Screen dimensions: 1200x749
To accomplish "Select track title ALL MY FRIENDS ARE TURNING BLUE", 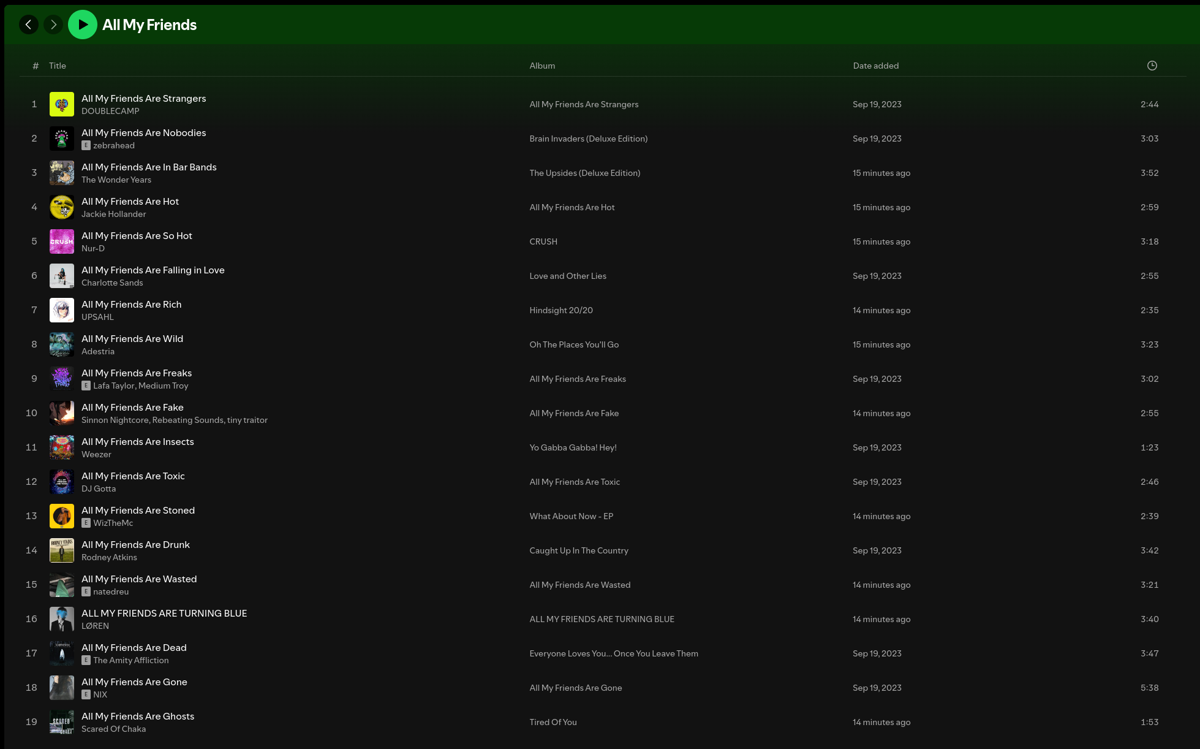I will (x=164, y=613).
